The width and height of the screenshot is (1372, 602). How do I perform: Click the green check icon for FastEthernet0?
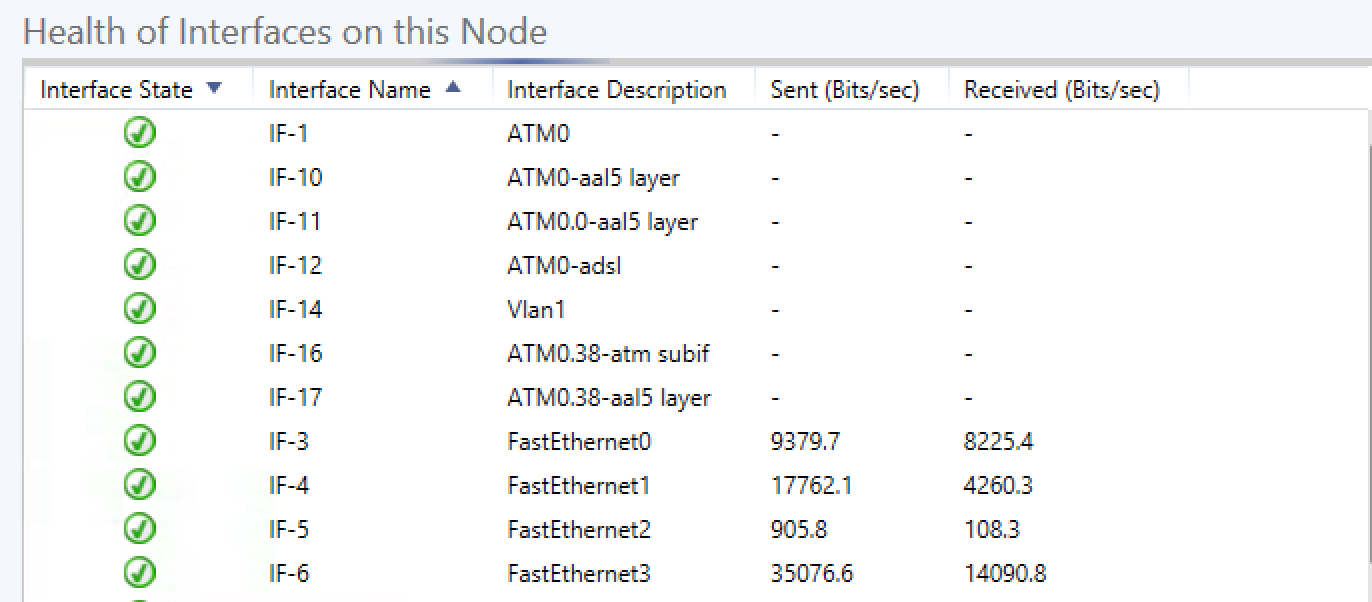tap(140, 441)
